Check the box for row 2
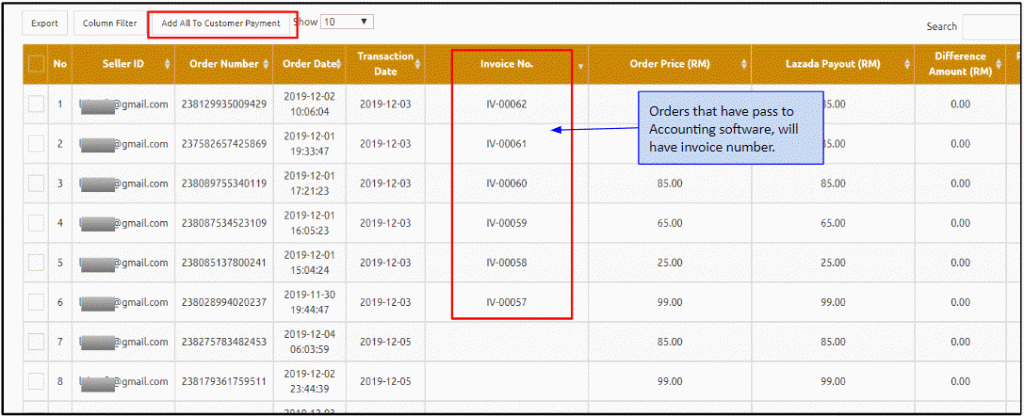The image size is (1024, 416). 36,144
